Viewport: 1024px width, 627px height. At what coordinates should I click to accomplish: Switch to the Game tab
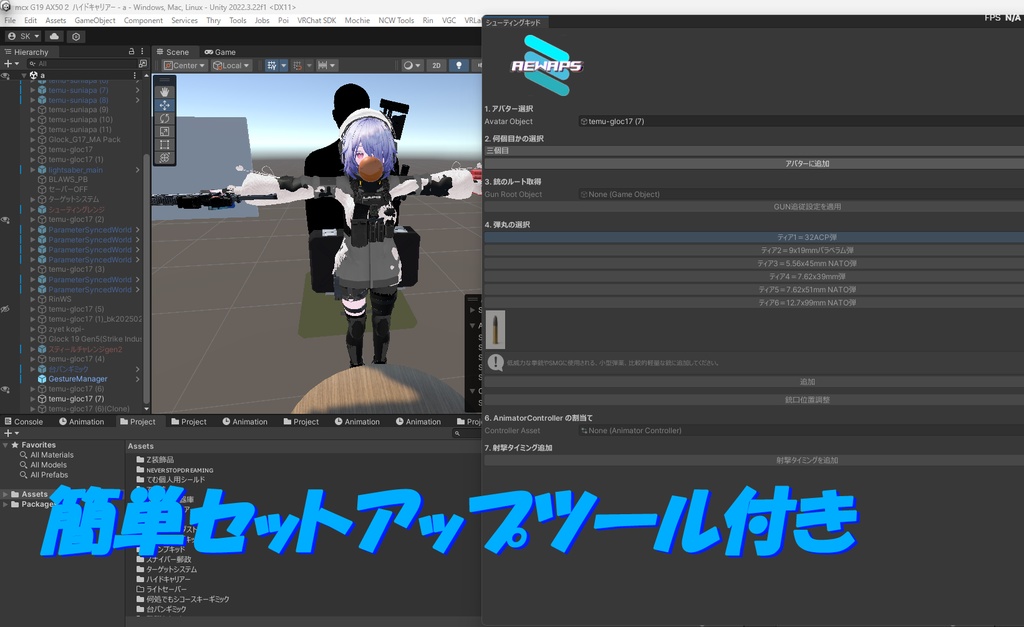(219, 51)
